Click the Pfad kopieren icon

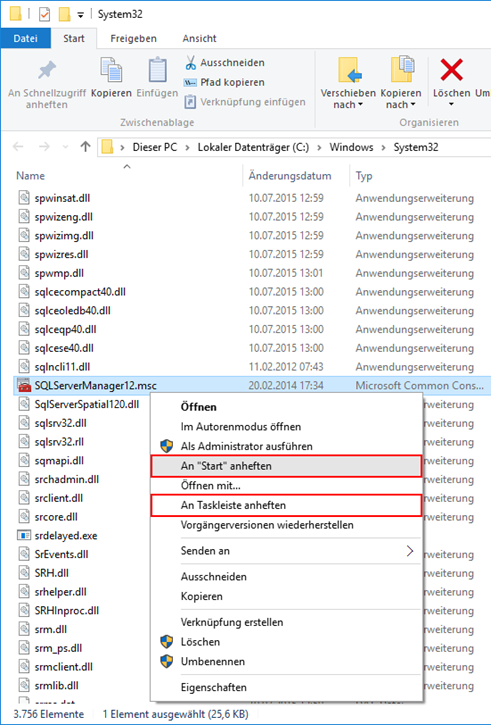190,83
